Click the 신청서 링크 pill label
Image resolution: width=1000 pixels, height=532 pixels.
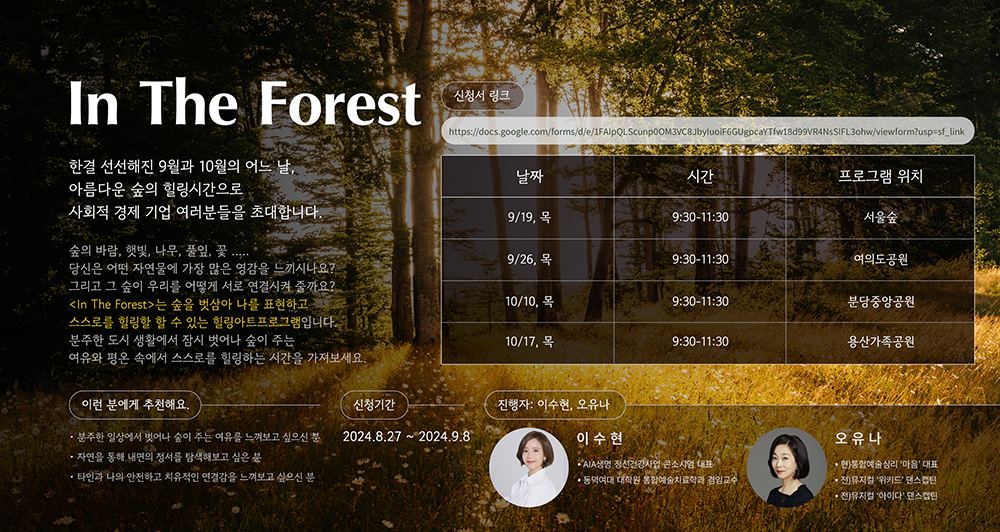(481, 96)
